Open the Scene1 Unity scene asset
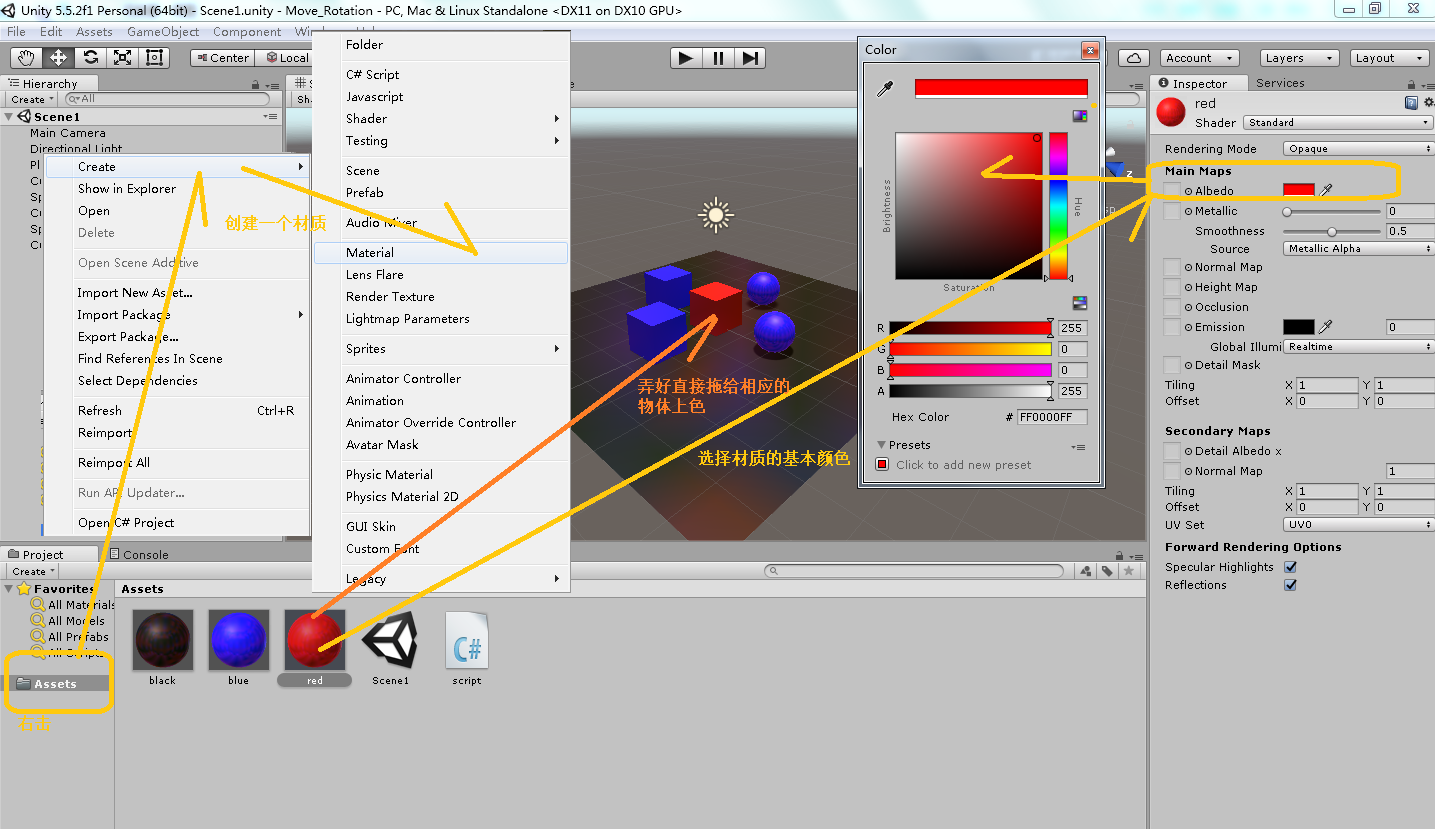Screen dimensions: 1435x829 tap(390, 640)
